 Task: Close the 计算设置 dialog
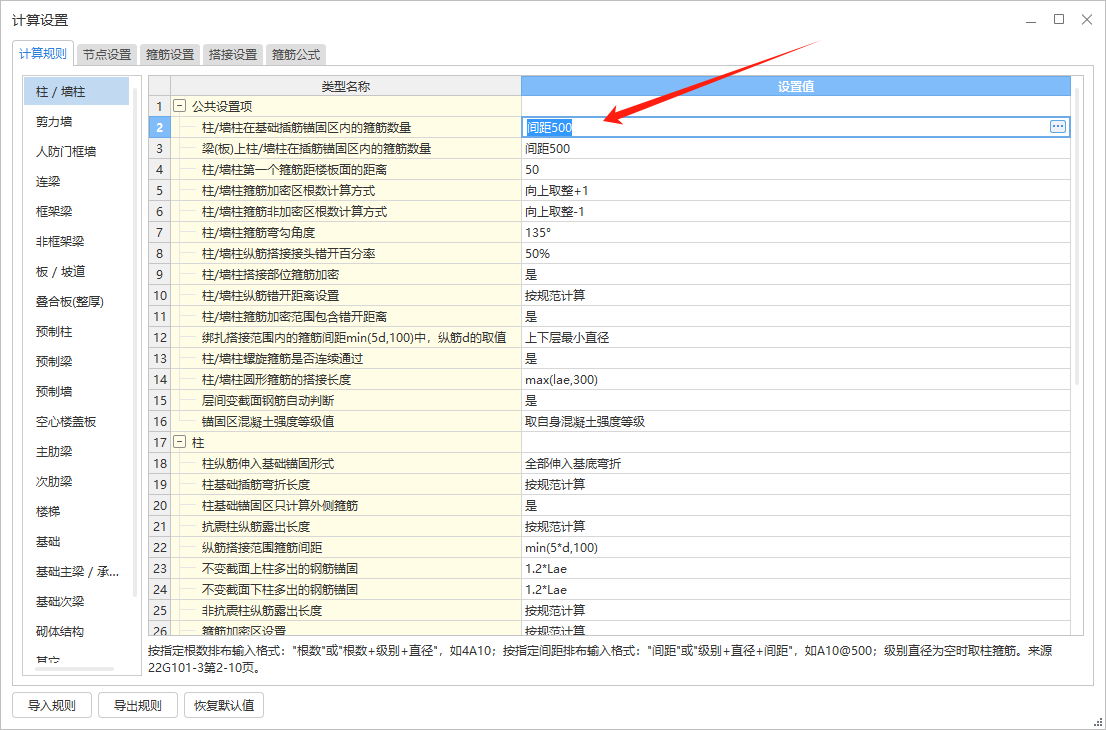tap(1087, 20)
